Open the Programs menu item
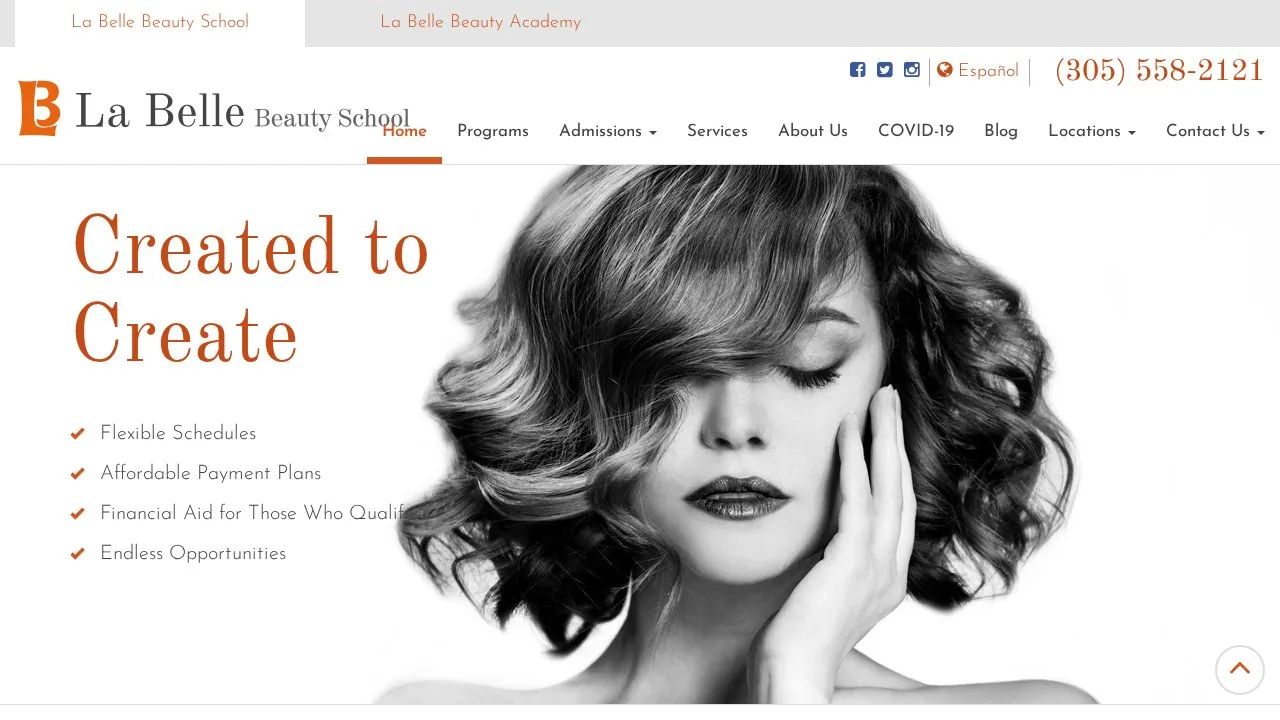This screenshot has width=1280, height=720. click(x=493, y=131)
